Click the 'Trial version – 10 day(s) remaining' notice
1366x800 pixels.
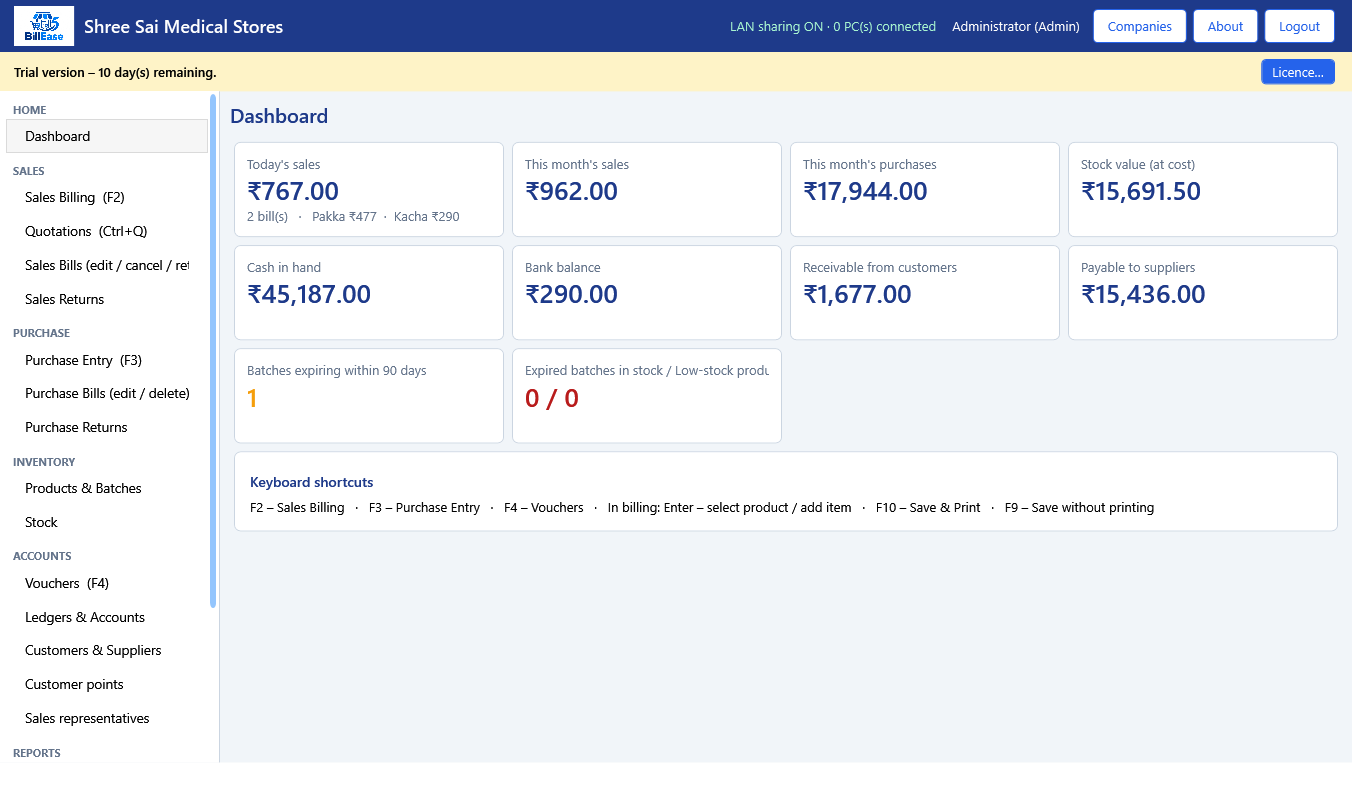[115, 72]
